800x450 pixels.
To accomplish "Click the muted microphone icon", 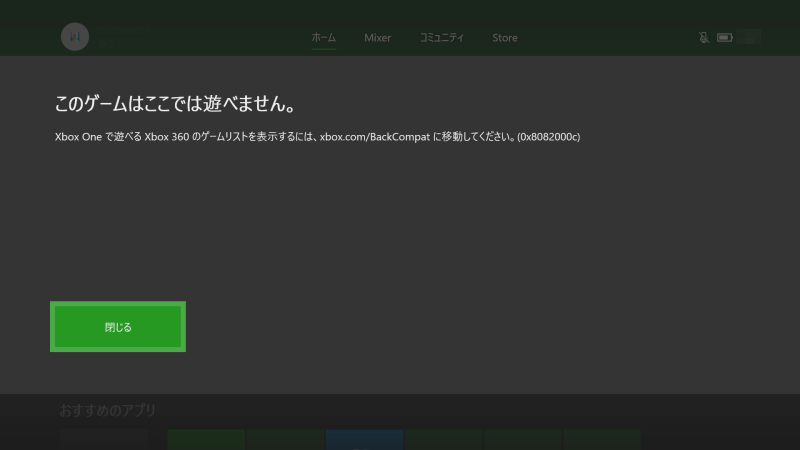I will (704, 37).
